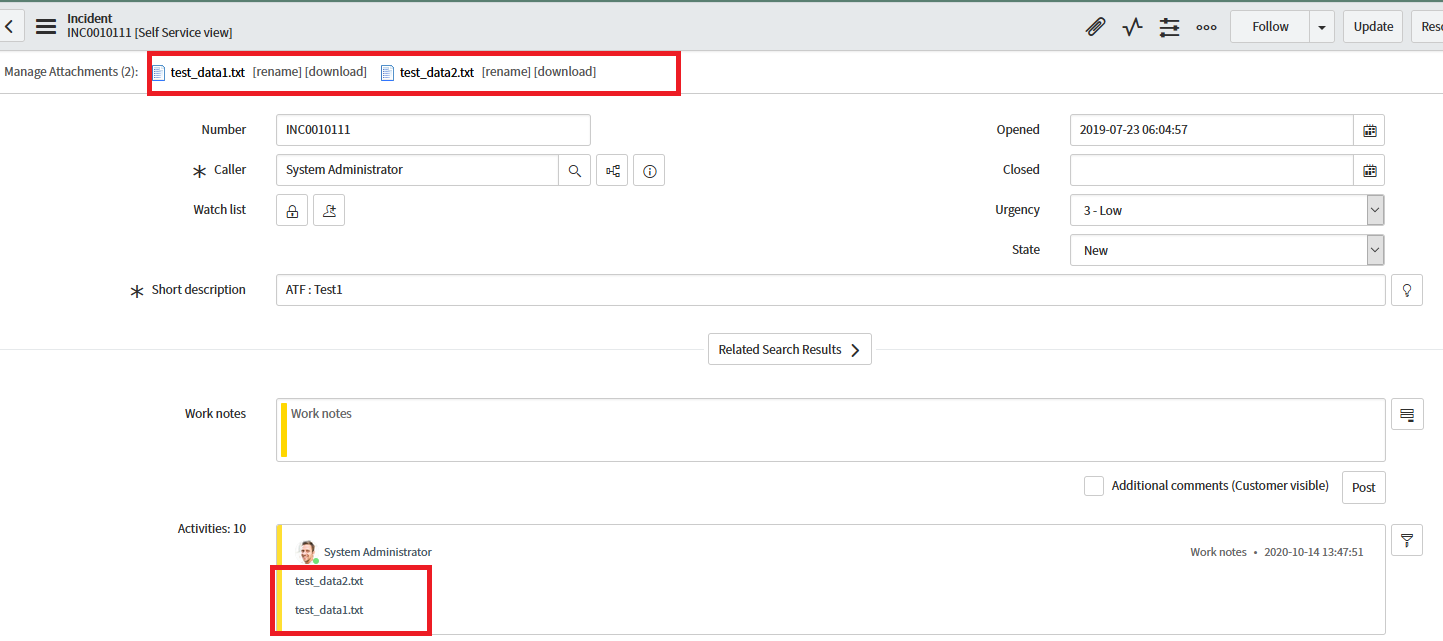Open the personalize form icon
Screen dimensions: 1443x641
(1169, 27)
